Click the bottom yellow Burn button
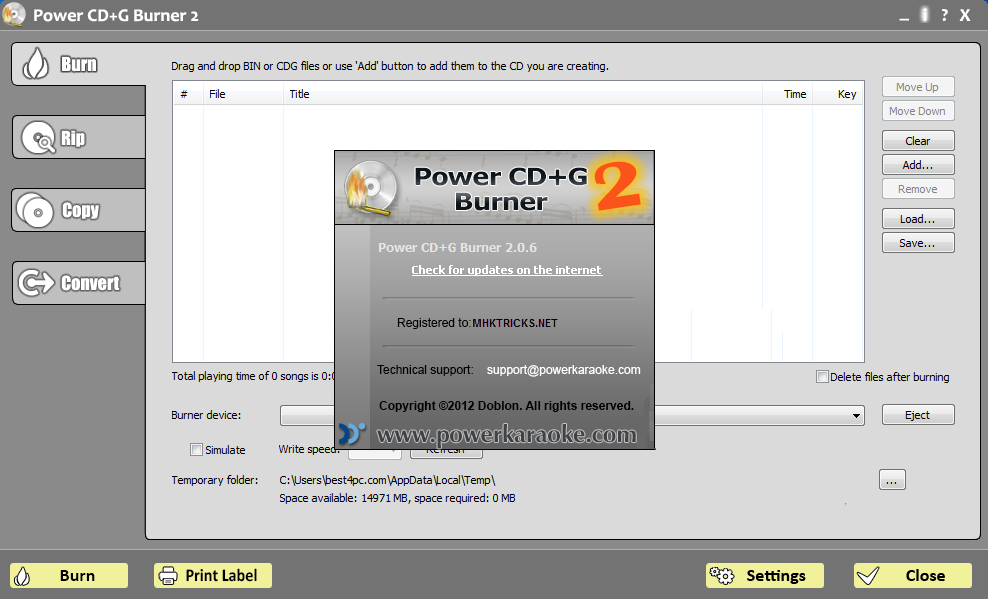988x599 pixels. pos(69,576)
